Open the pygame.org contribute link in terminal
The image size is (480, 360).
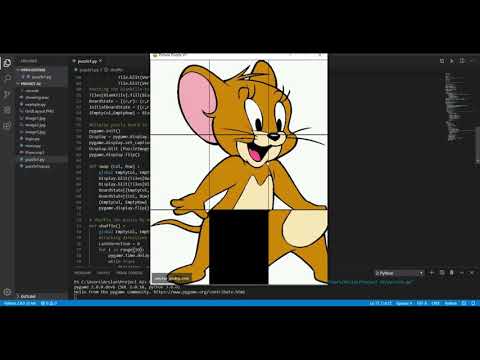(x=199, y=292)
